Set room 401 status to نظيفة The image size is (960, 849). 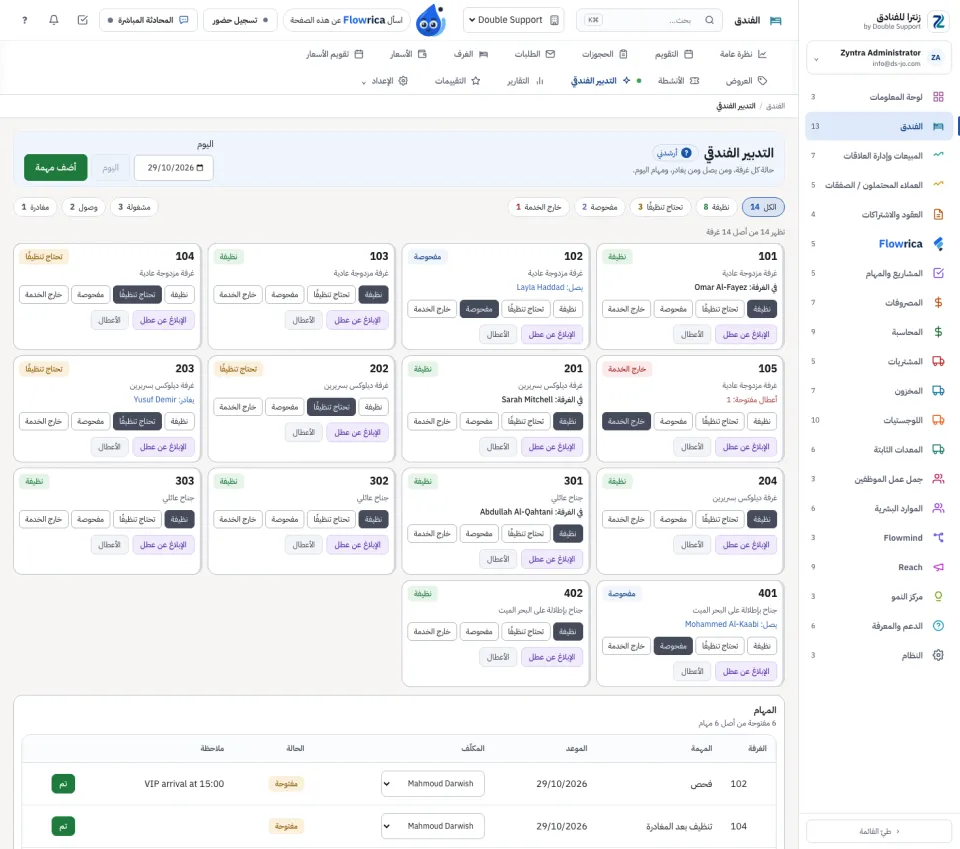(762, 646)
